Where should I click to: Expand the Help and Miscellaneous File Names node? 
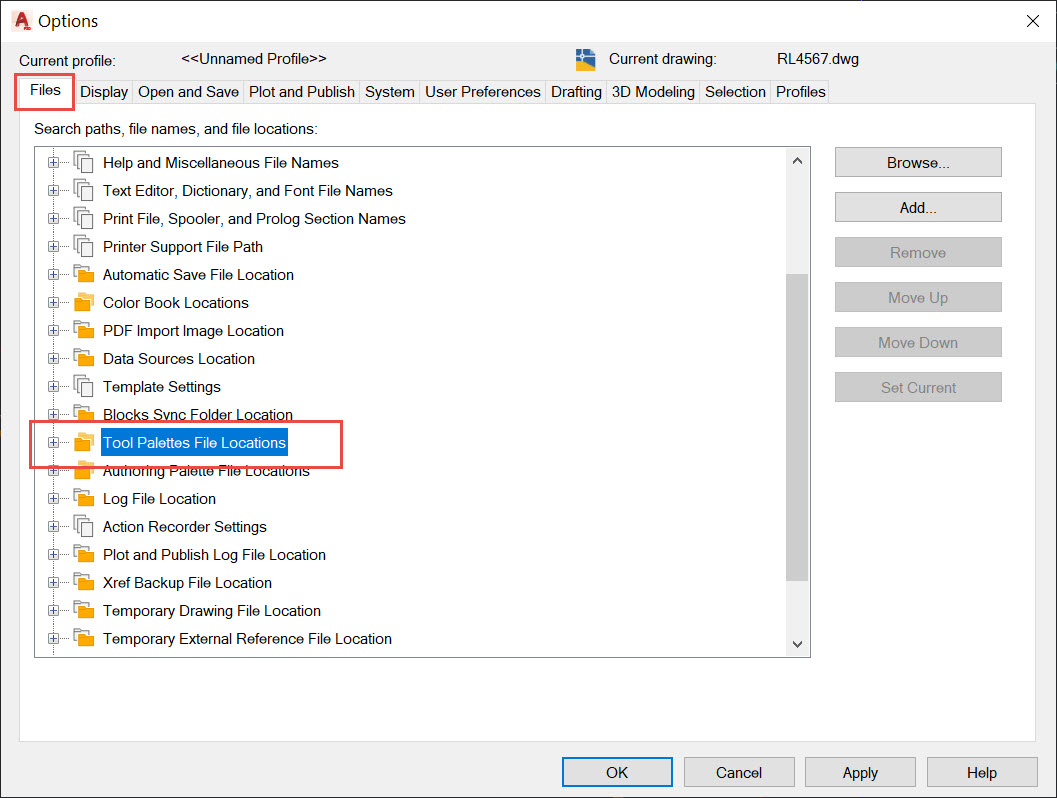pyautogui.click(x=52, y=162)
